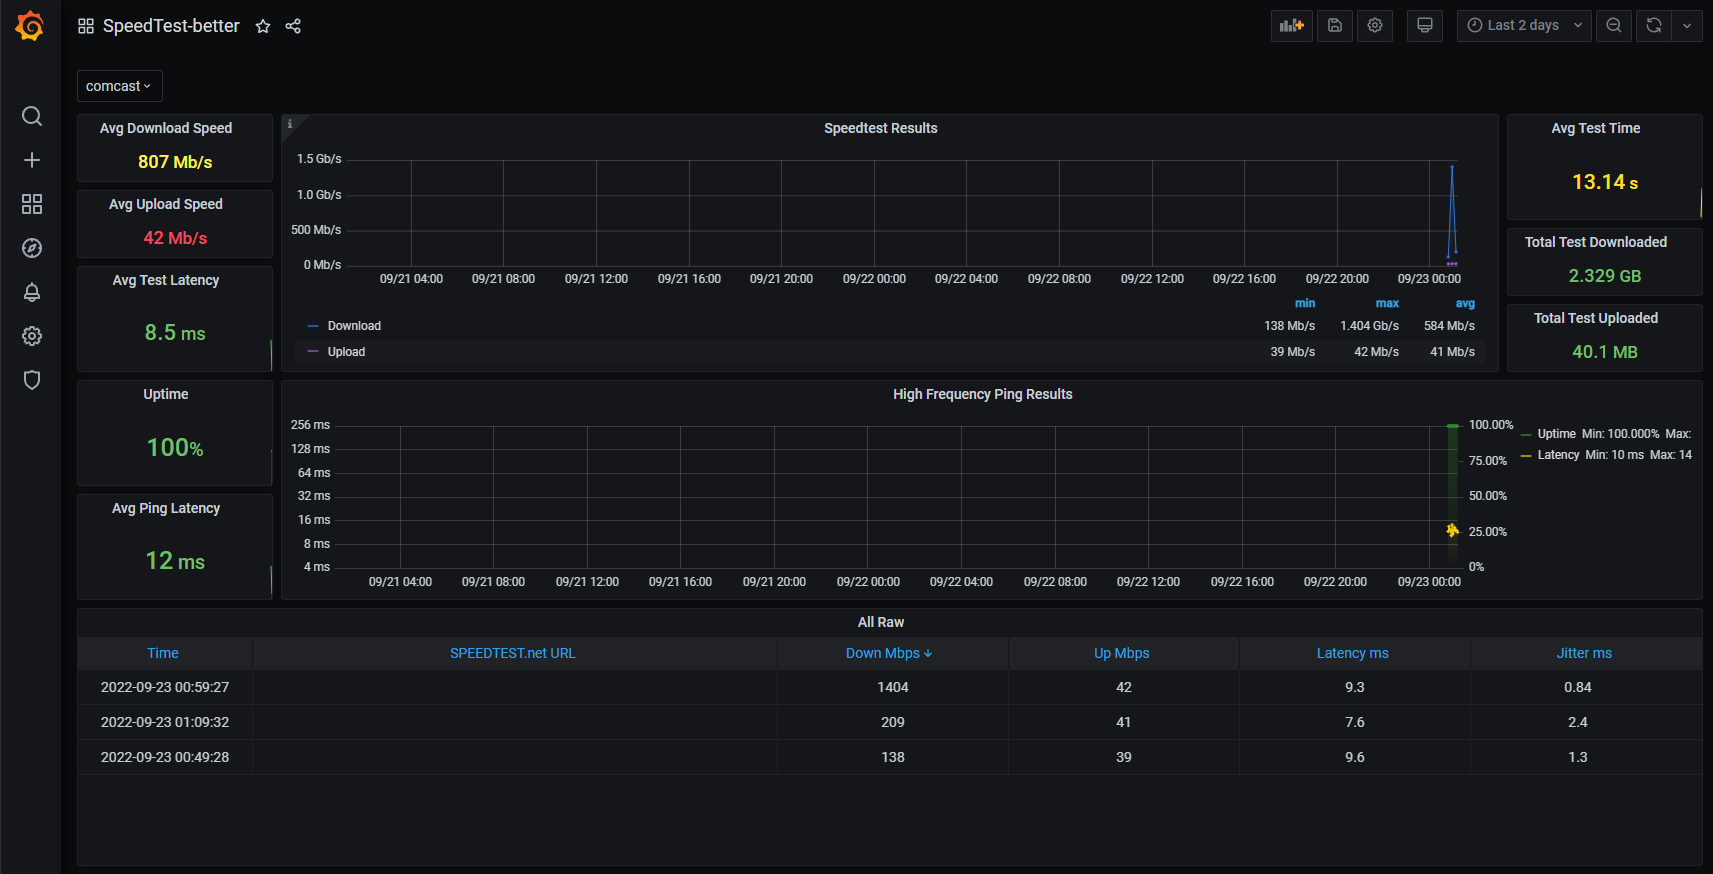Click the 12 ms ping latency value
The width and height of the screenshot is (1713, 874).
click(175, 561)
